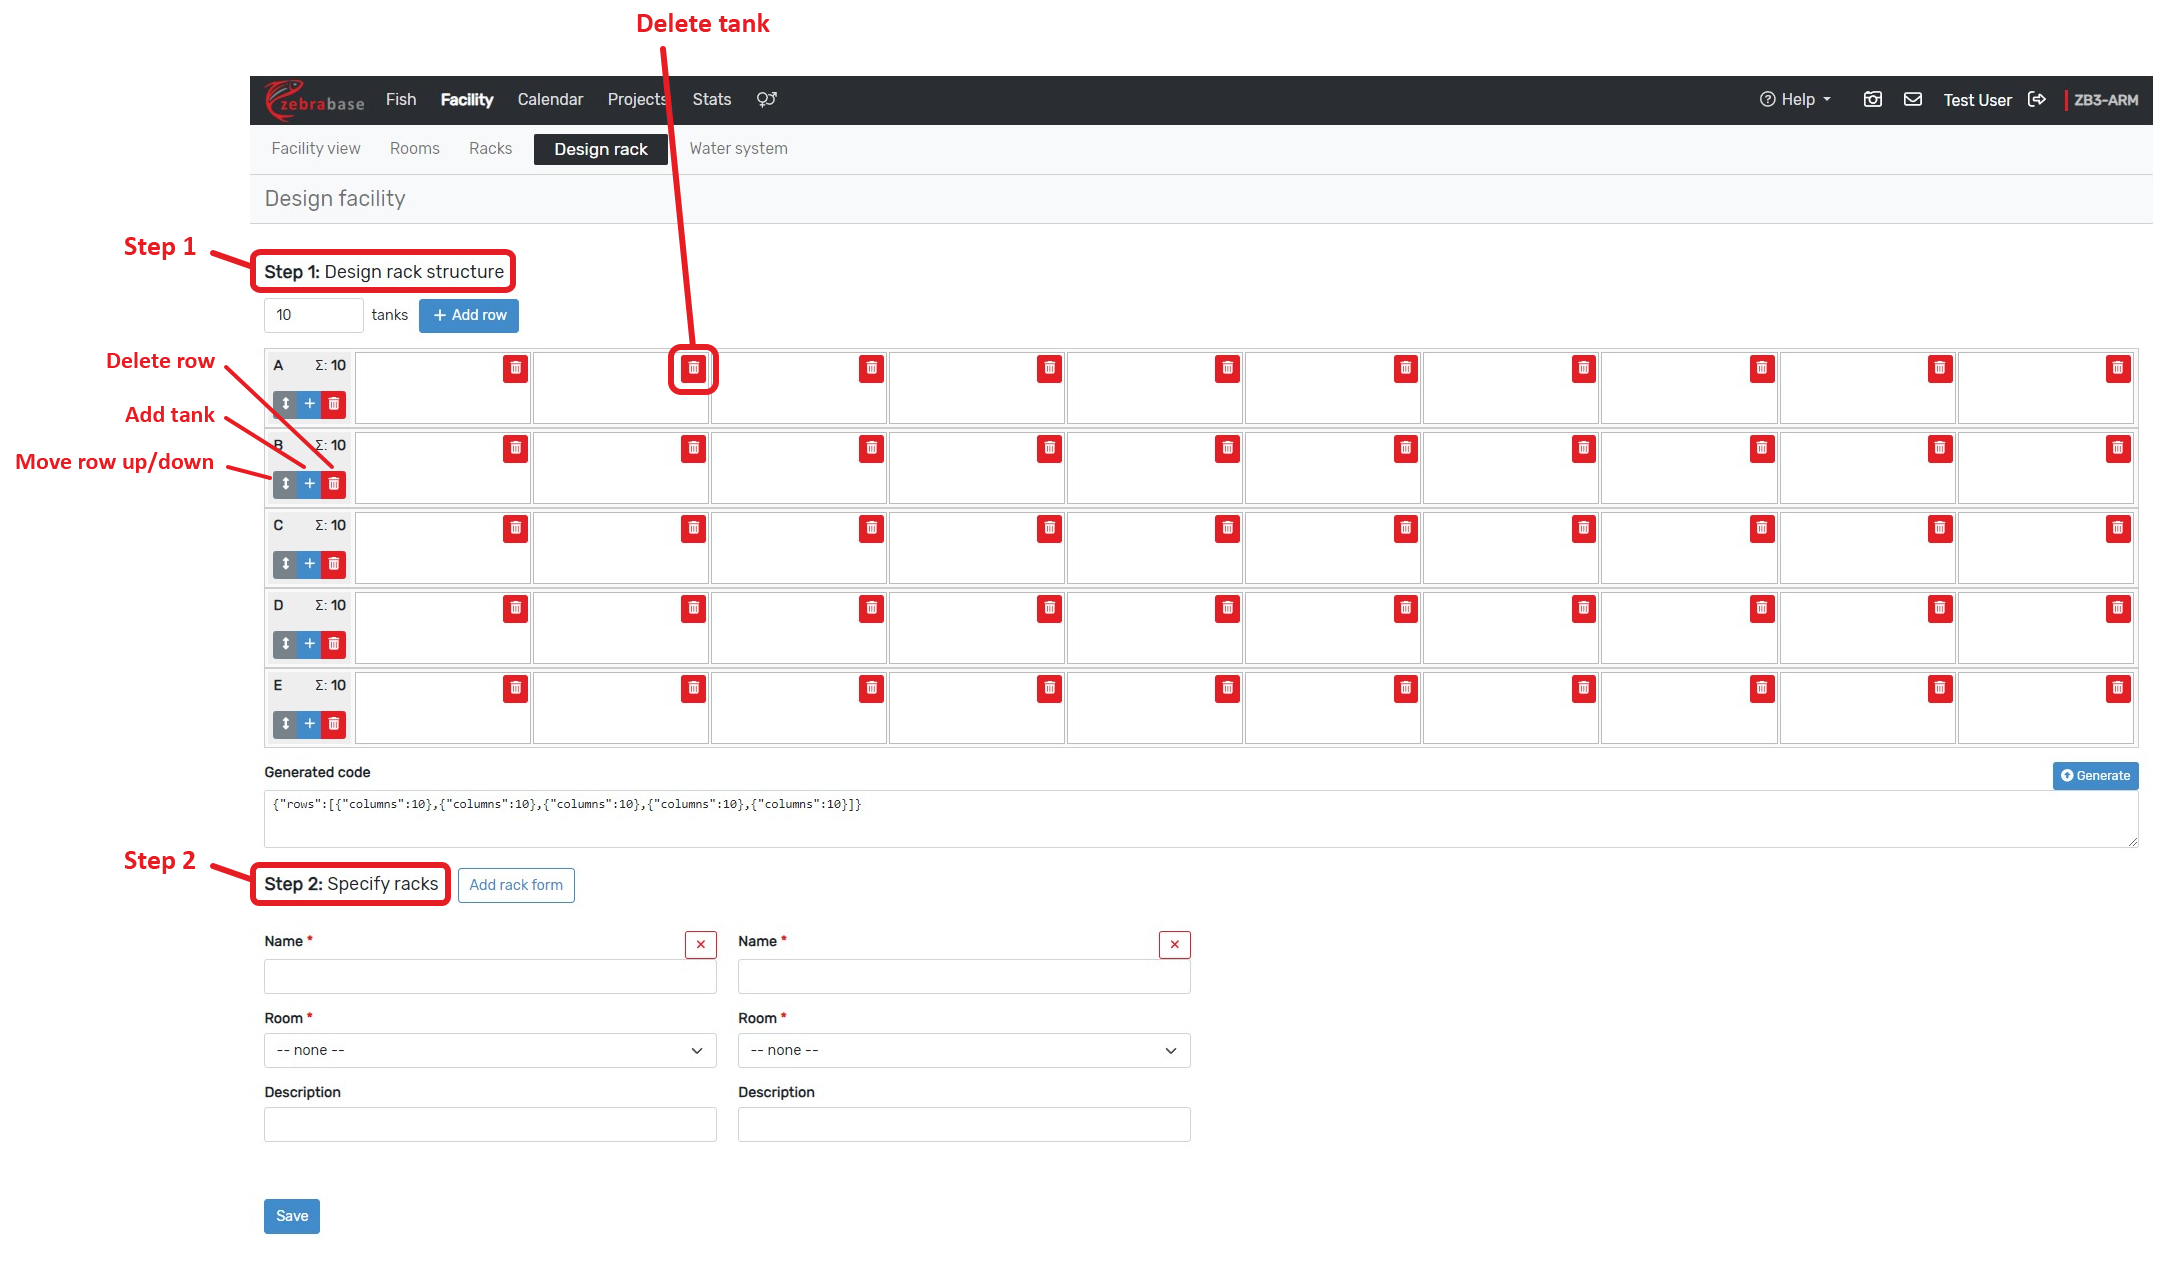Expand the Help menu
The image size is (2164, 1264).
pyautogui.click(x=1796, y=99)
